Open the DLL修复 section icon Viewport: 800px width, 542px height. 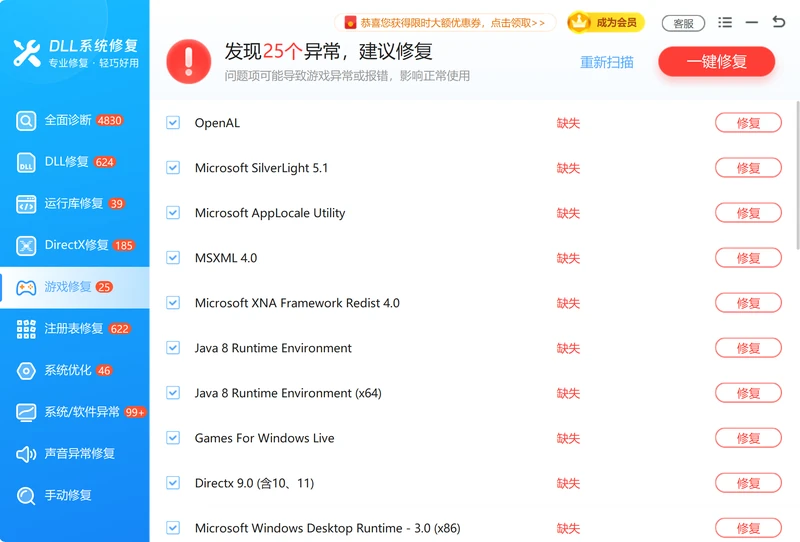pyautogui.click(x=26, y=162)
